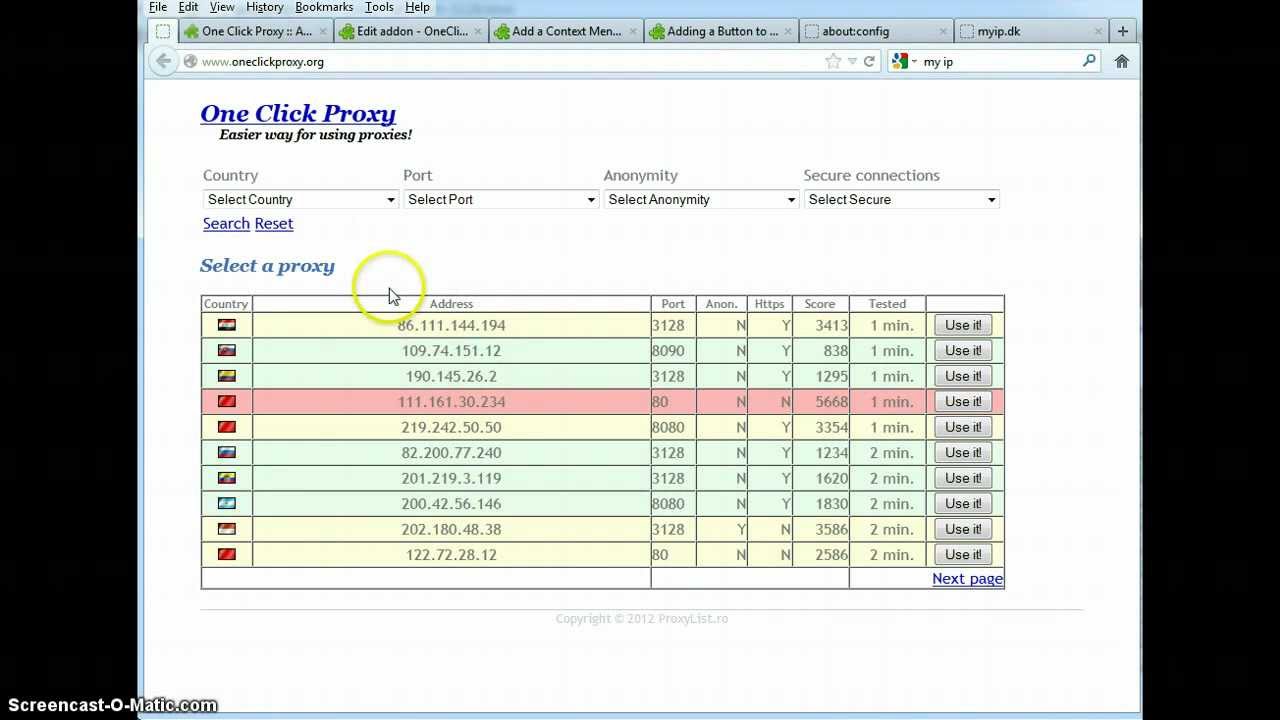
Task: Click the flag for 122.72.28.12
Action: [227, 554]
